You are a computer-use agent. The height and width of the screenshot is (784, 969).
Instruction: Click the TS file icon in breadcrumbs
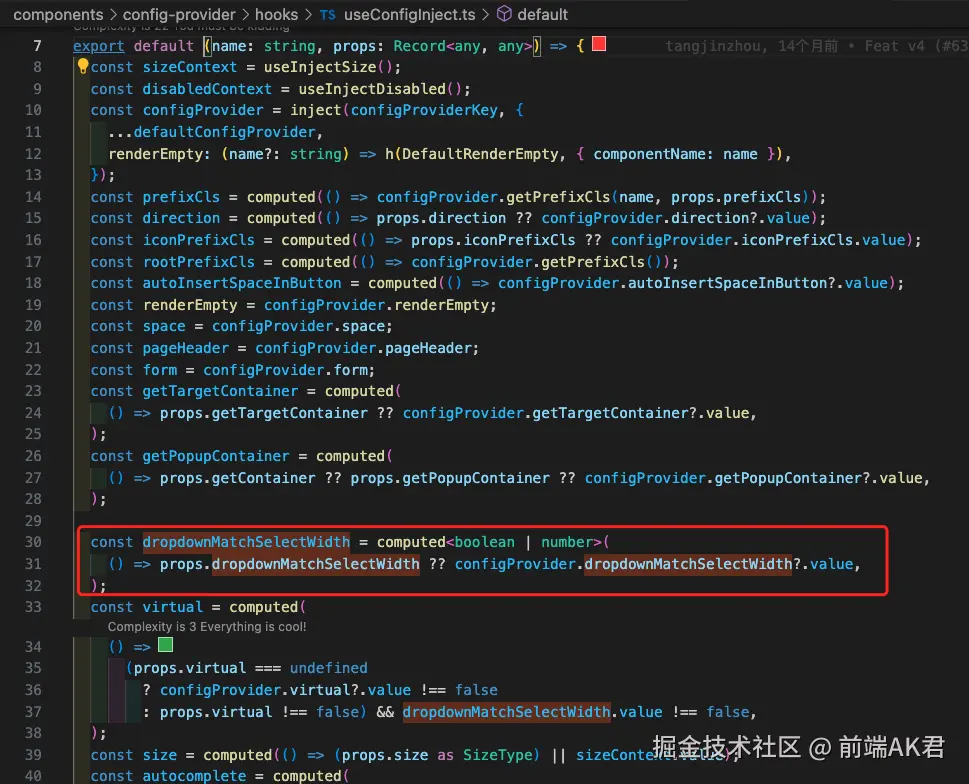[328, 15]
